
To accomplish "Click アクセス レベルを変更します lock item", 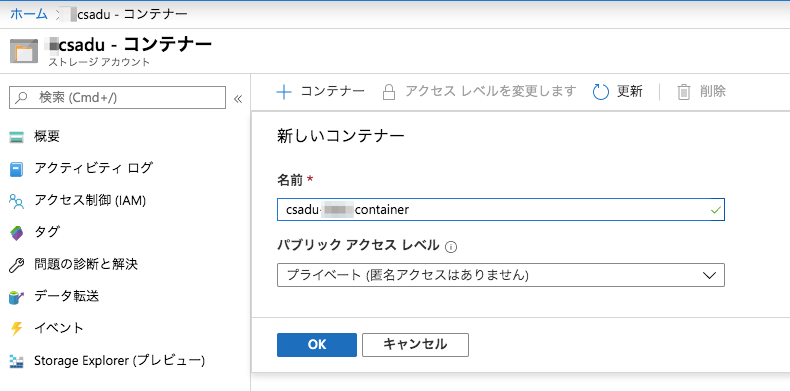I will [479, 92].
